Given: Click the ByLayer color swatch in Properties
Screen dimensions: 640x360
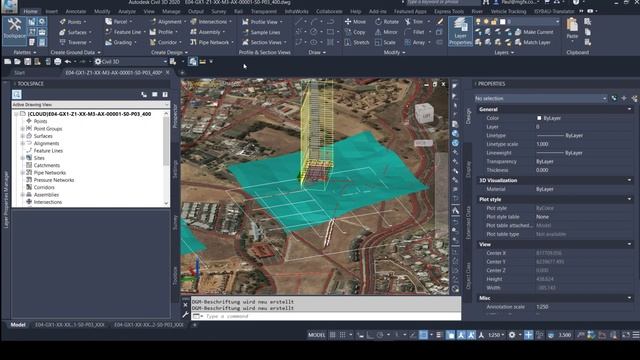Looking at the screenshot, I should click(x=539, y=118).
